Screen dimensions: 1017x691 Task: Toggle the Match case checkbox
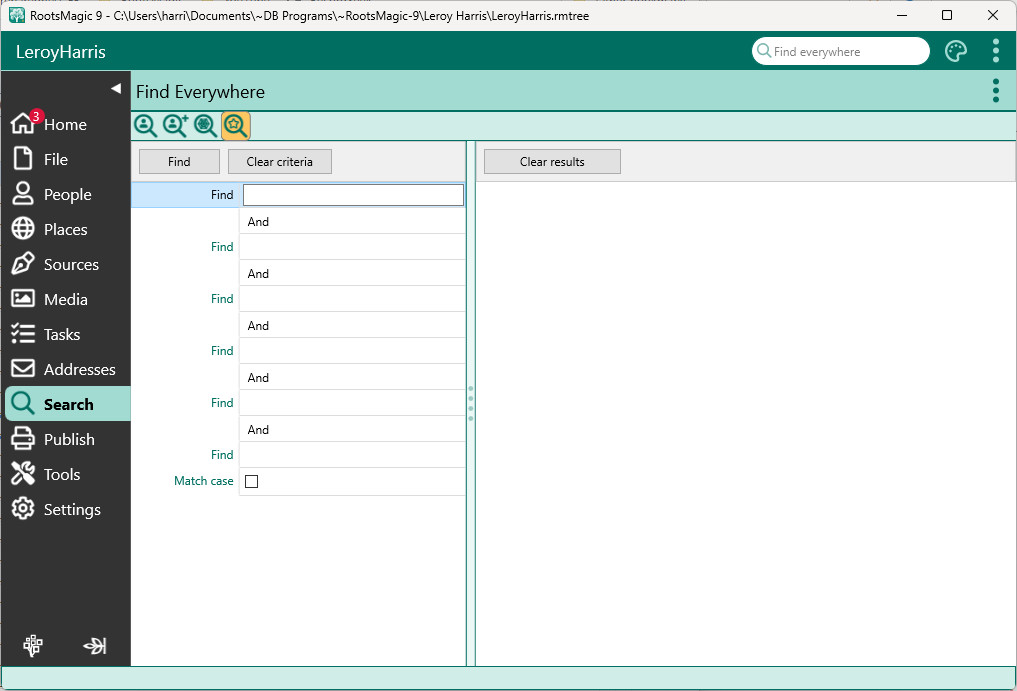[x=252, y=481]
